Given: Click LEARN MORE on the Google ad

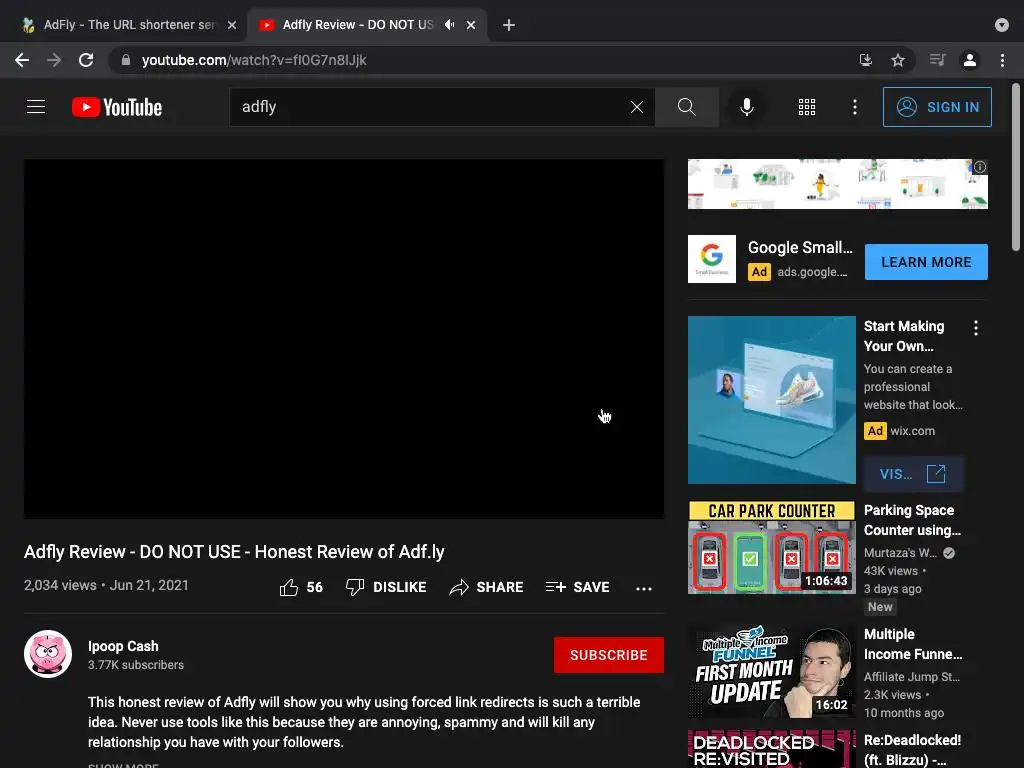Looking at the screenshot, I should (926, 262).
